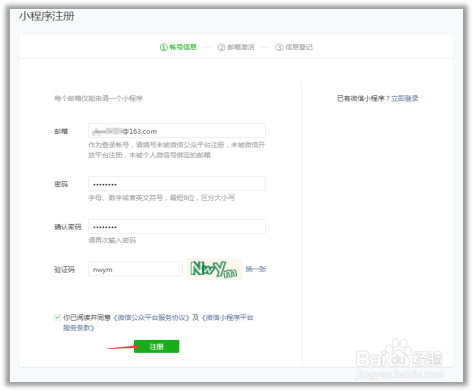This screenshot has width=473, height=392.
Task: Click 立即登录 to log in
Action: 405,98
